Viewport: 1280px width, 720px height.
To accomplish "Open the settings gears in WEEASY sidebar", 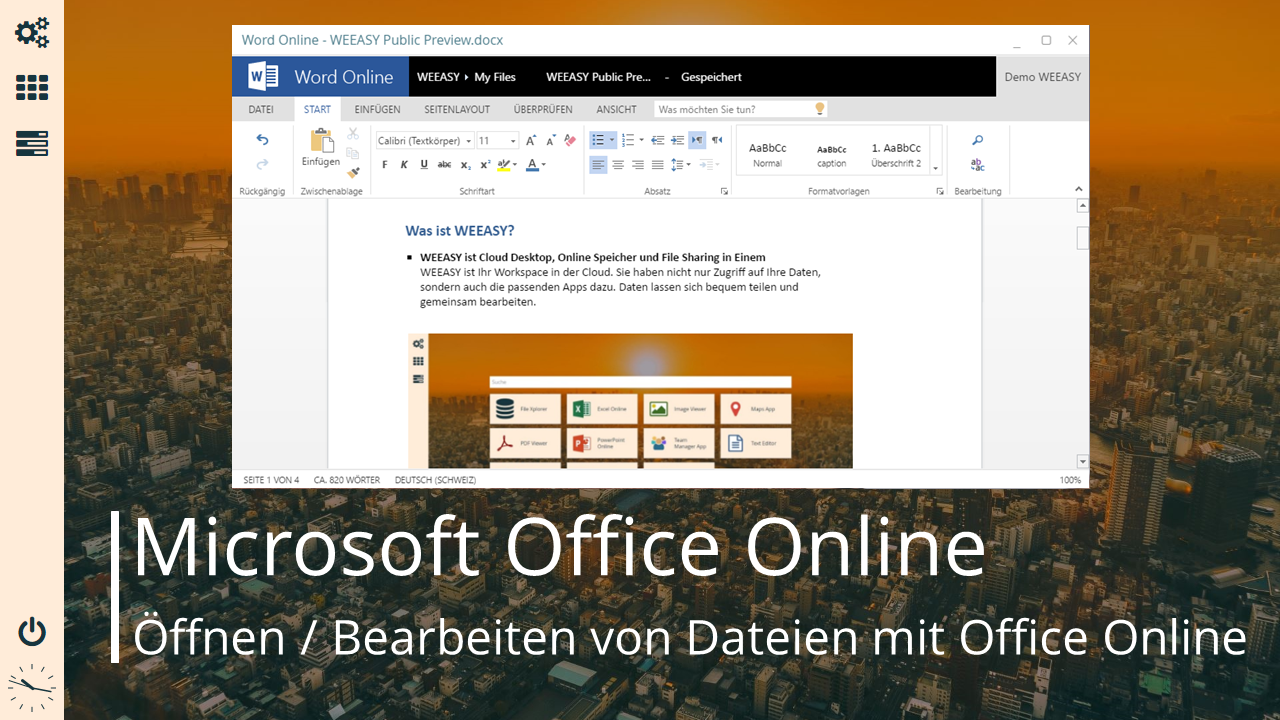I will click(x=32, y=32).
